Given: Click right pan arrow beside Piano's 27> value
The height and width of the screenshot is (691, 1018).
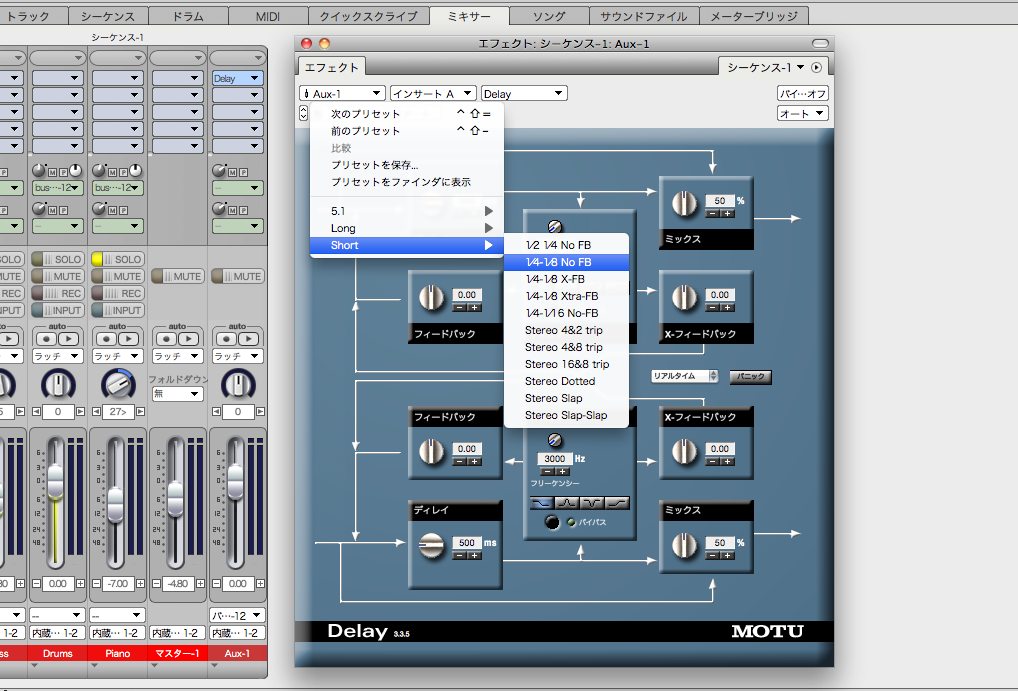Looking at the screenshot, I should (140, 411).
